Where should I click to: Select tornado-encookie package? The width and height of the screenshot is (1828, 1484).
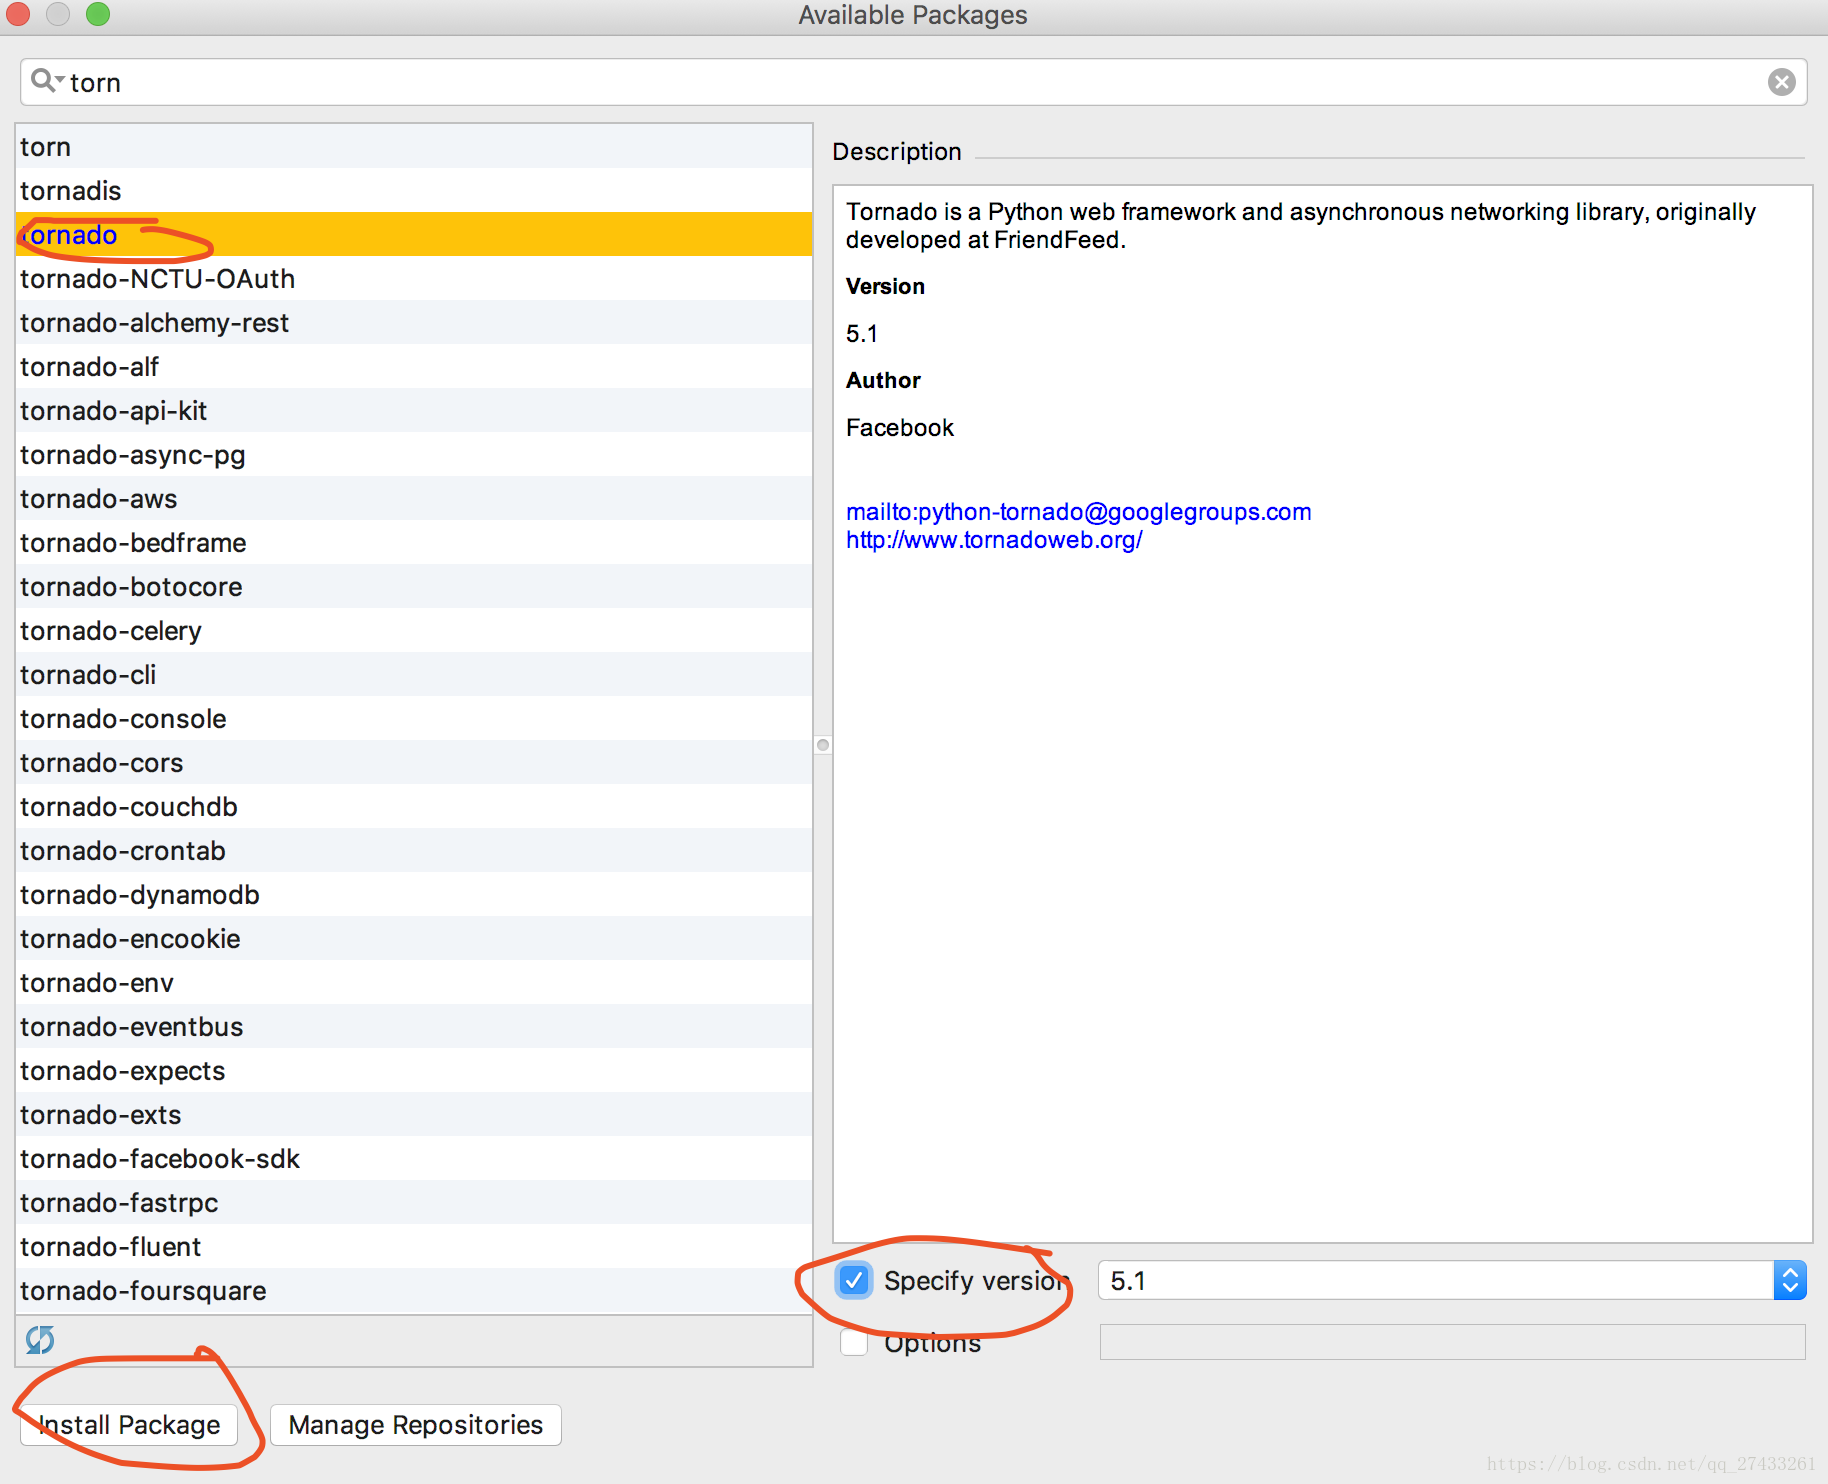[414, 938]
